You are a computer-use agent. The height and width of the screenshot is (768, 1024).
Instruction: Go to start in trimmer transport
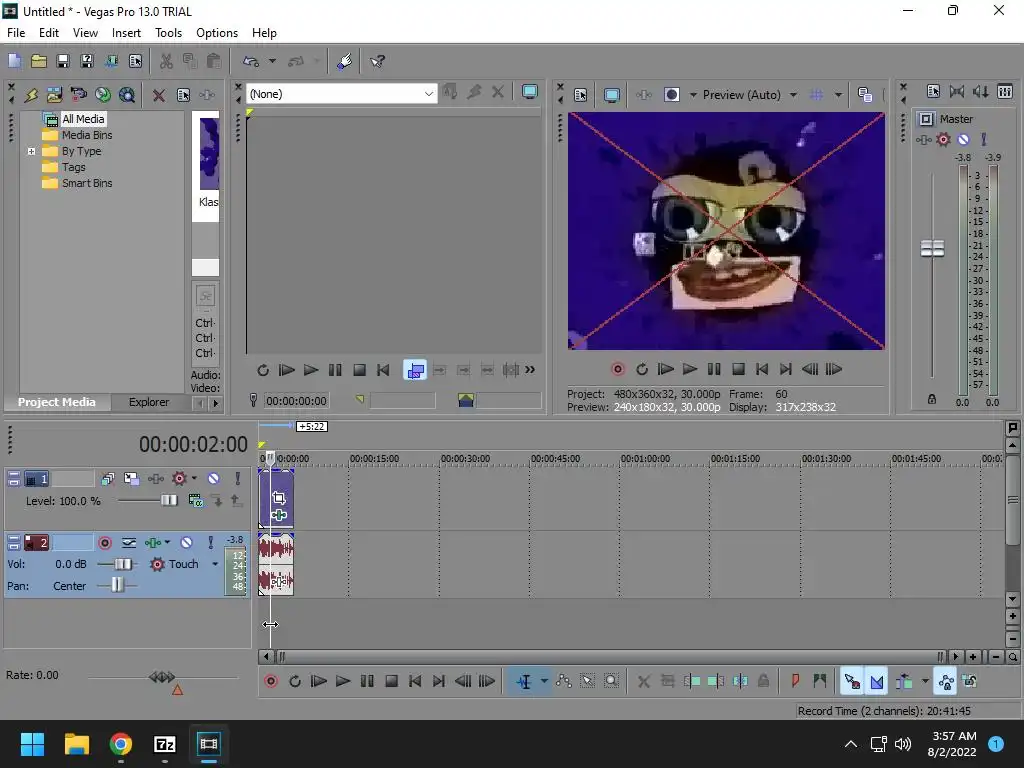[x=383, y=370]
